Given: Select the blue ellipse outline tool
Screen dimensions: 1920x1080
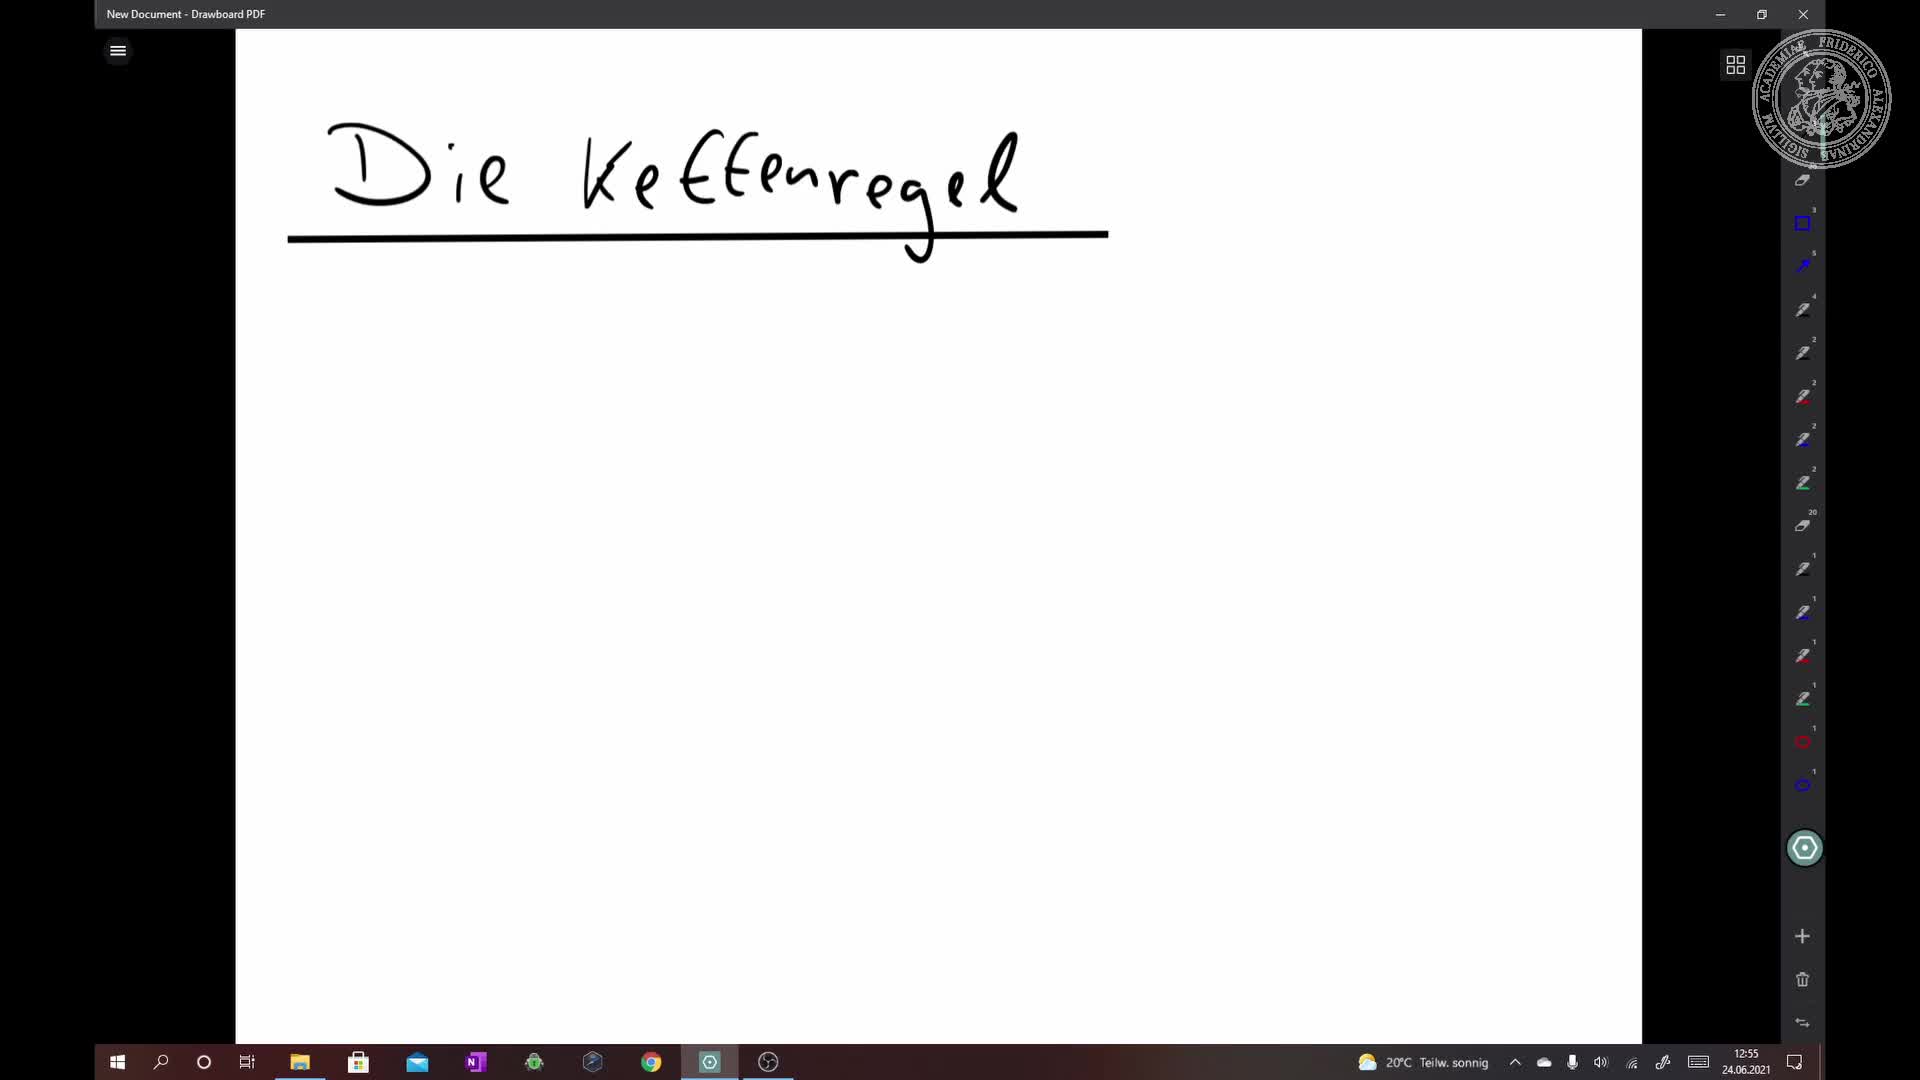Looking at the screenshot, I should point(1804,785).
